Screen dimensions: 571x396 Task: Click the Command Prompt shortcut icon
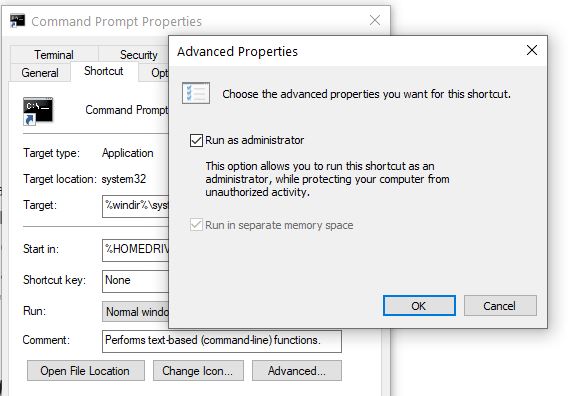(38, 111)
